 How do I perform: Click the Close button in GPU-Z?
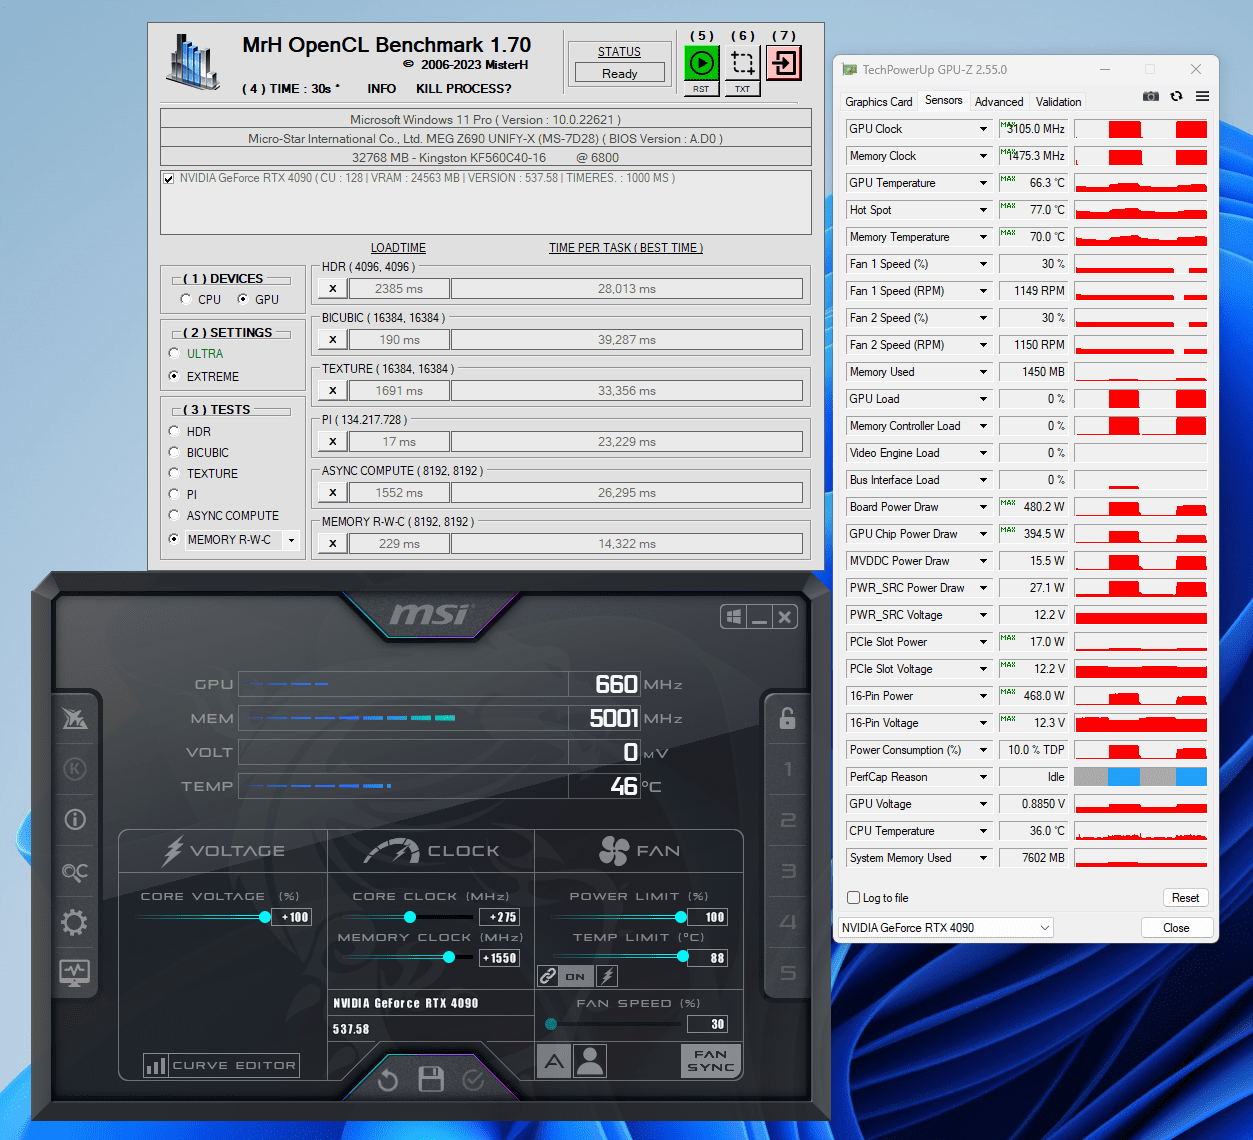click(x=1176, y=928)
